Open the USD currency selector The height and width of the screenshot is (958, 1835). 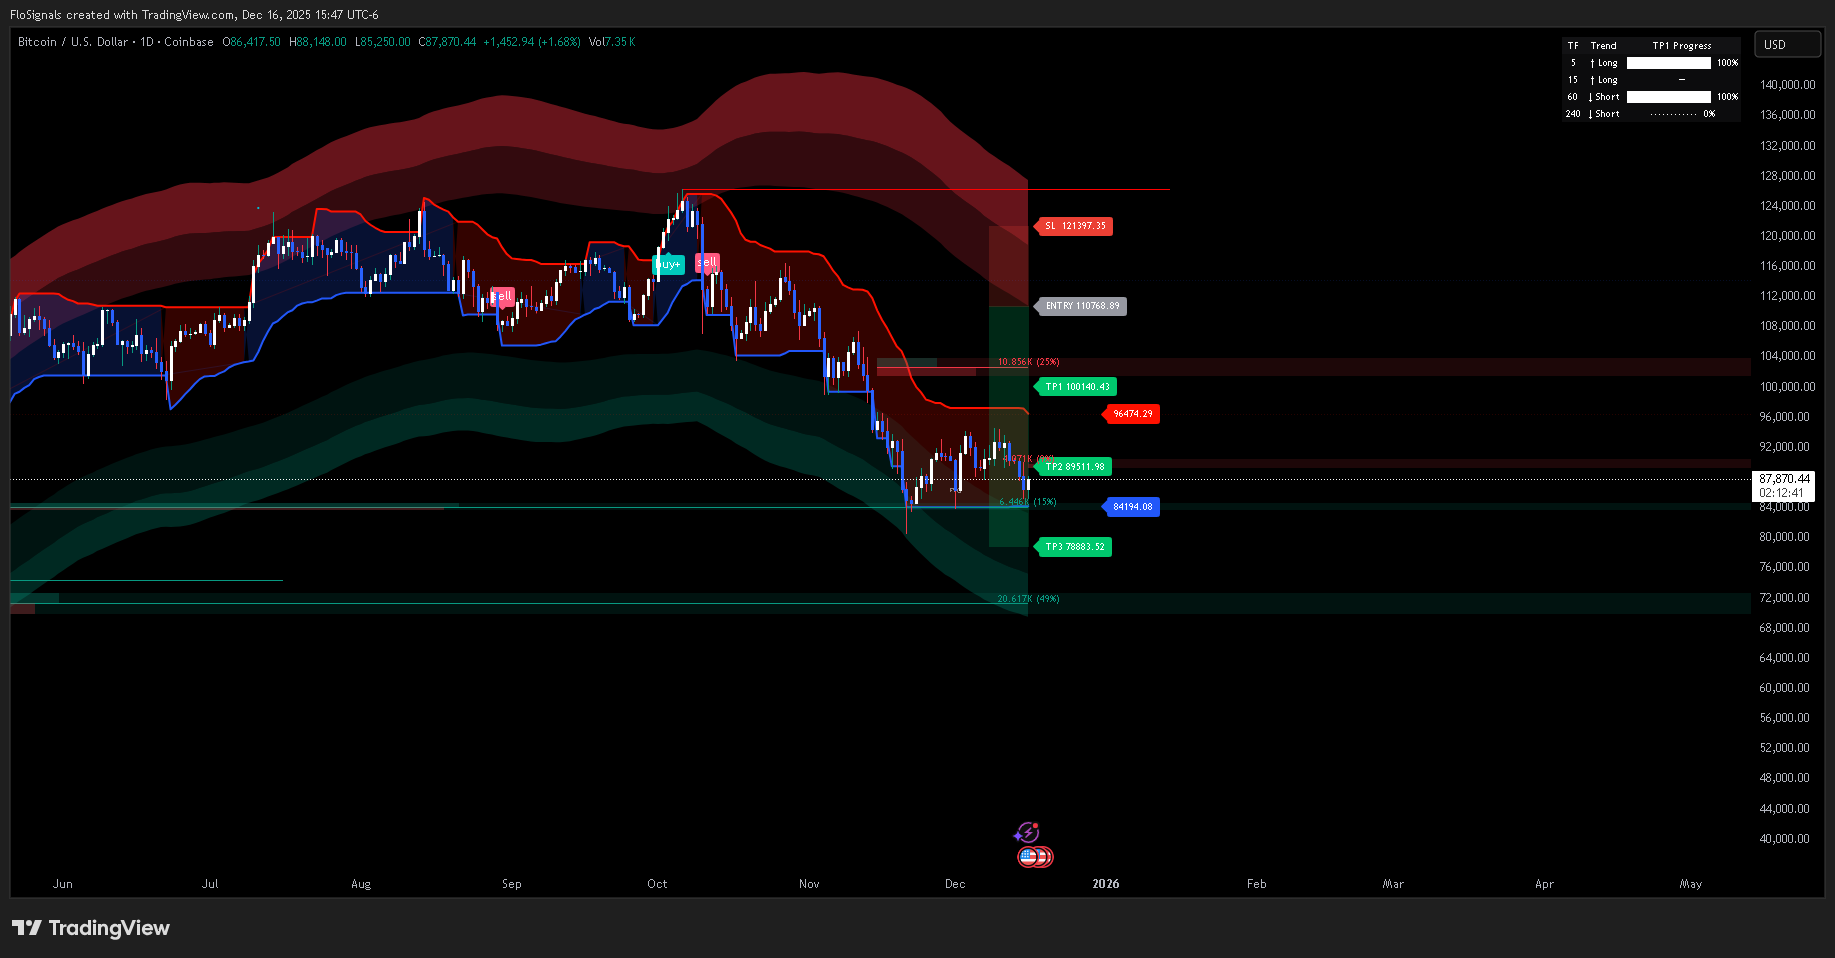(x=1787, y=45)
